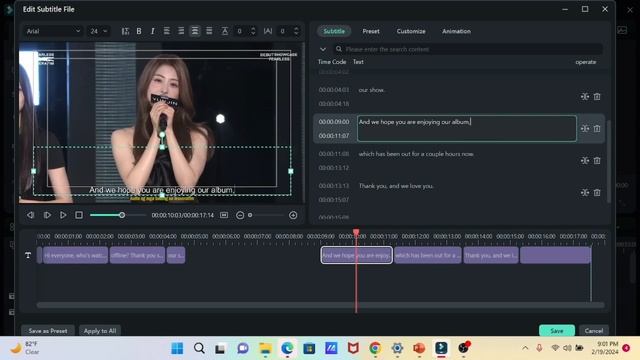The height and width of the screenshot is (360, 640).
Task: Delete the 'Thank you, and we love you' subtitle
Action: pyautogui.click(x=597, y=193)
